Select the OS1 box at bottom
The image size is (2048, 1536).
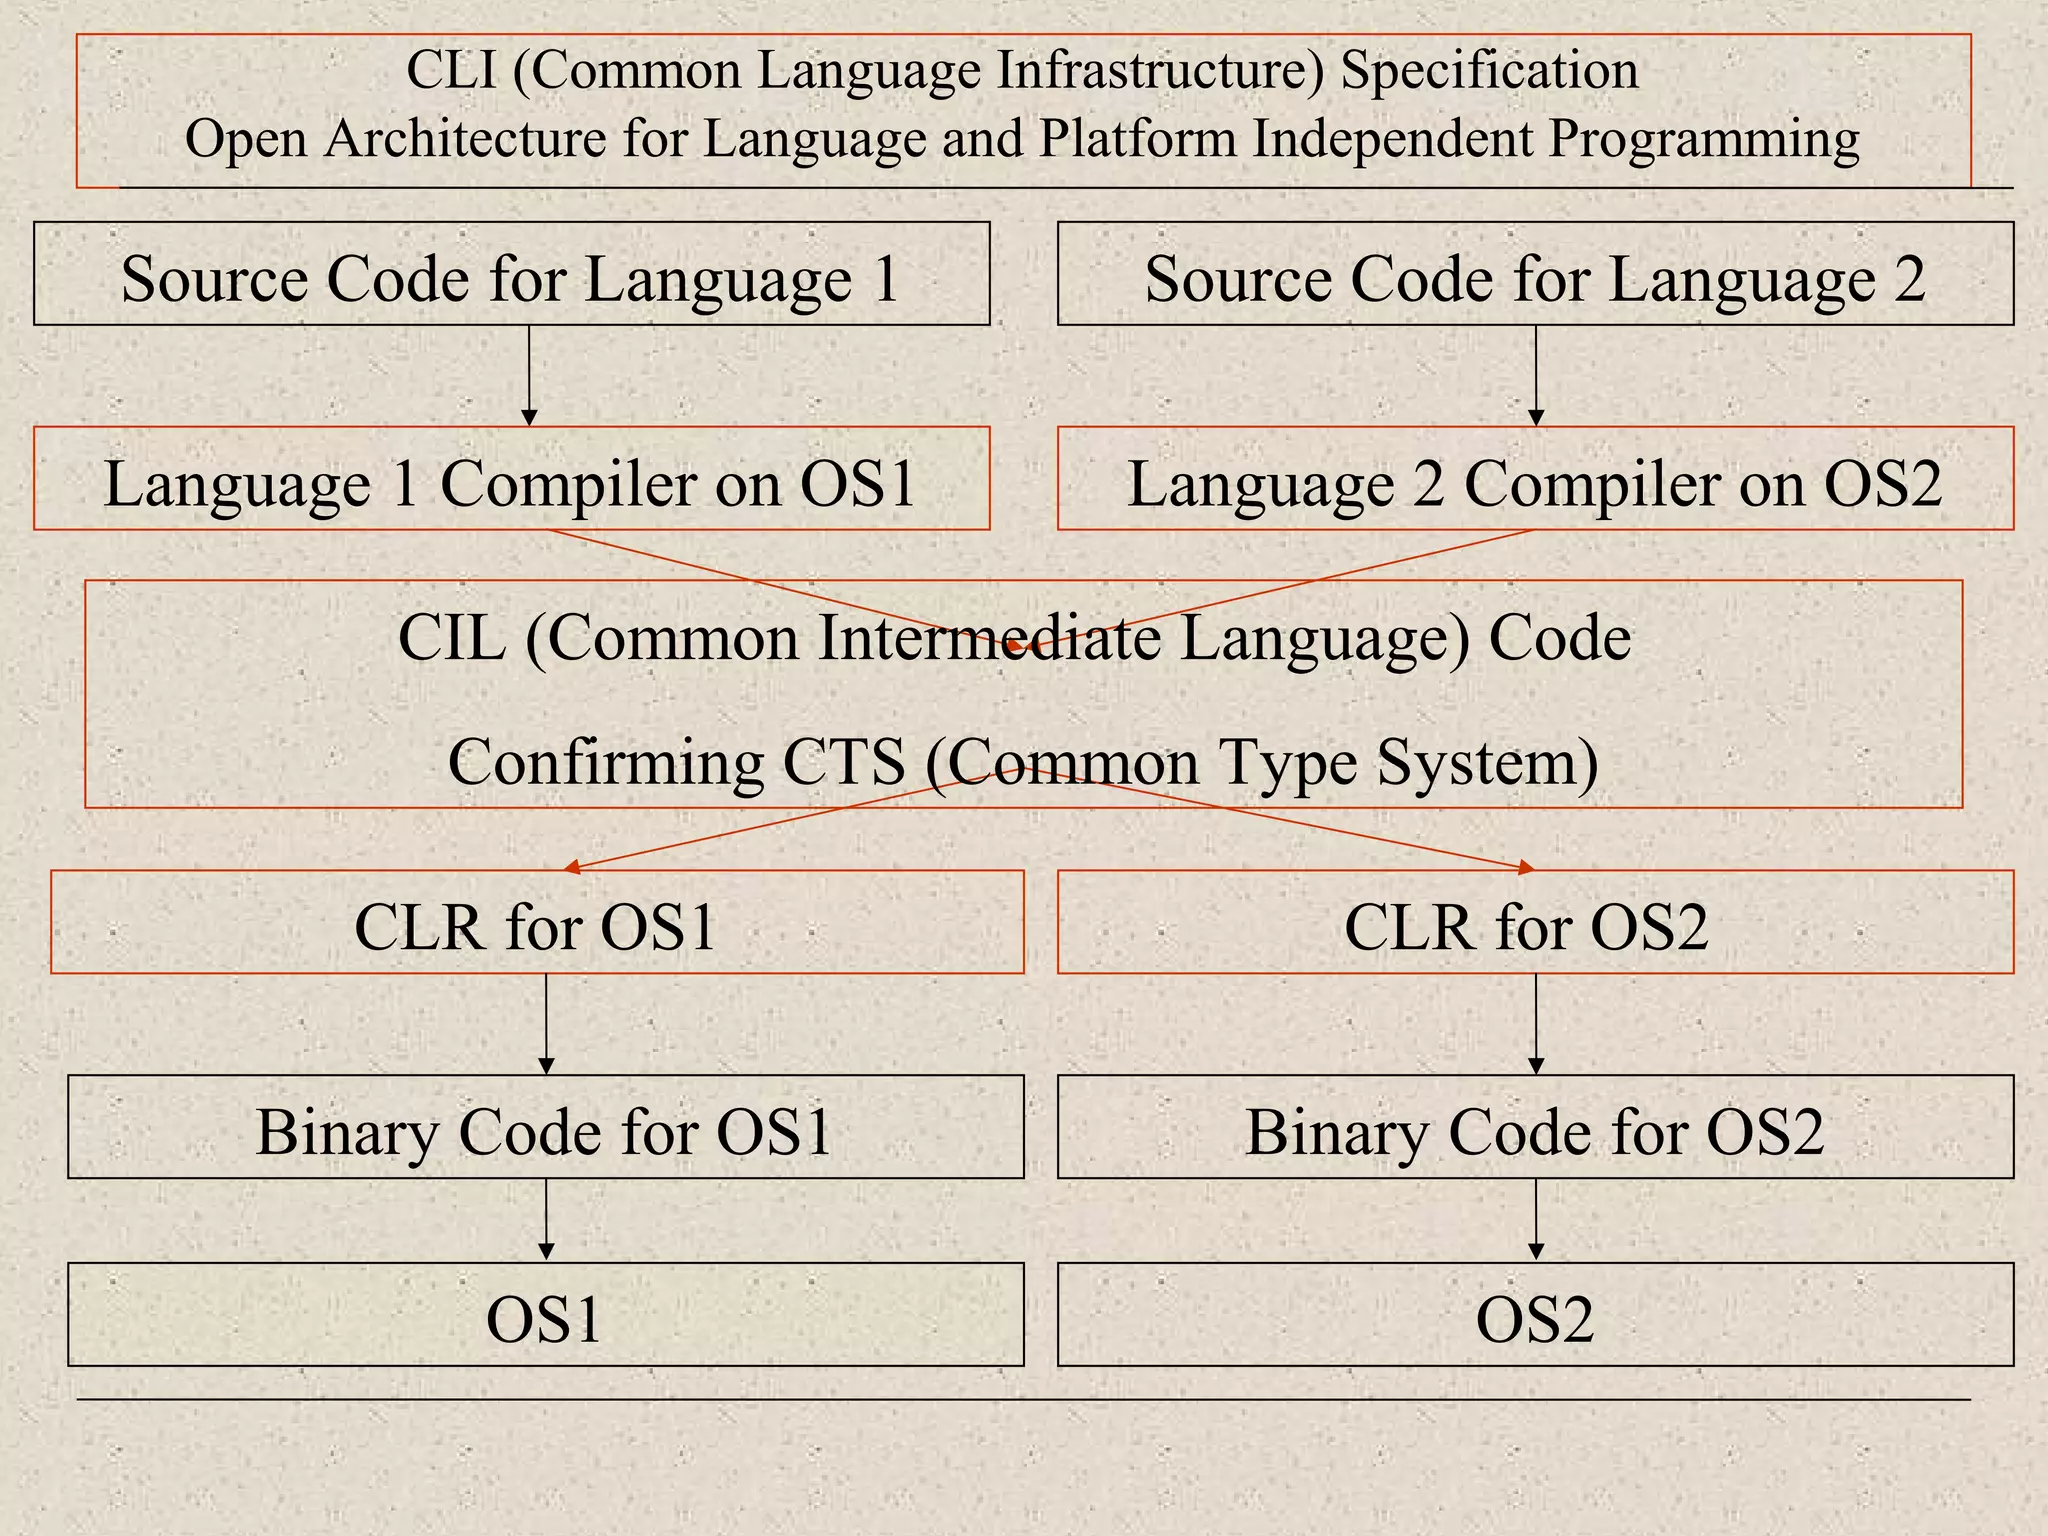pyautogui.click(x=545, y=1317)
